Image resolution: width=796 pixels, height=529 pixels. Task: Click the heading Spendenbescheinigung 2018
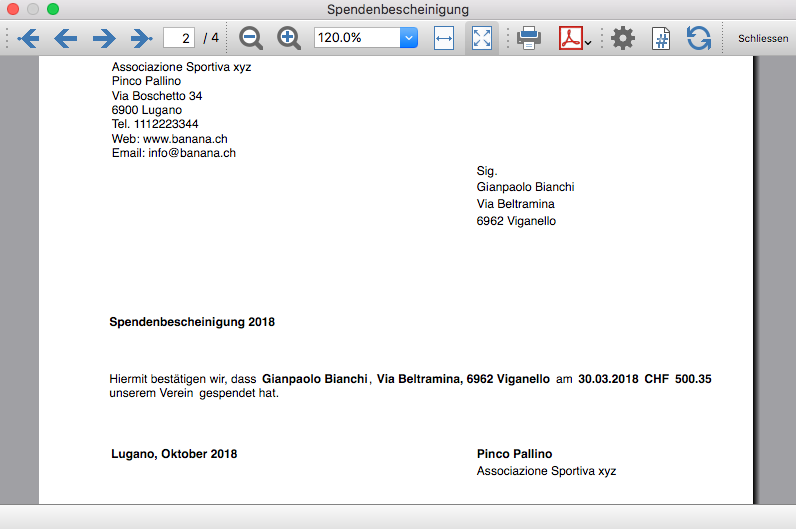coord(192,322)
